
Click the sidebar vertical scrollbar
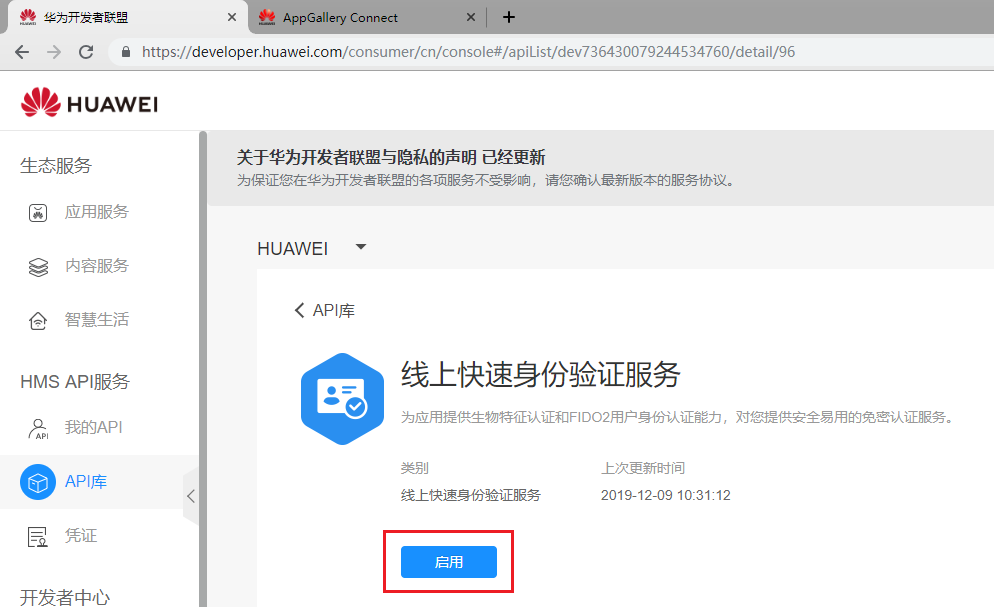[203, 360]
